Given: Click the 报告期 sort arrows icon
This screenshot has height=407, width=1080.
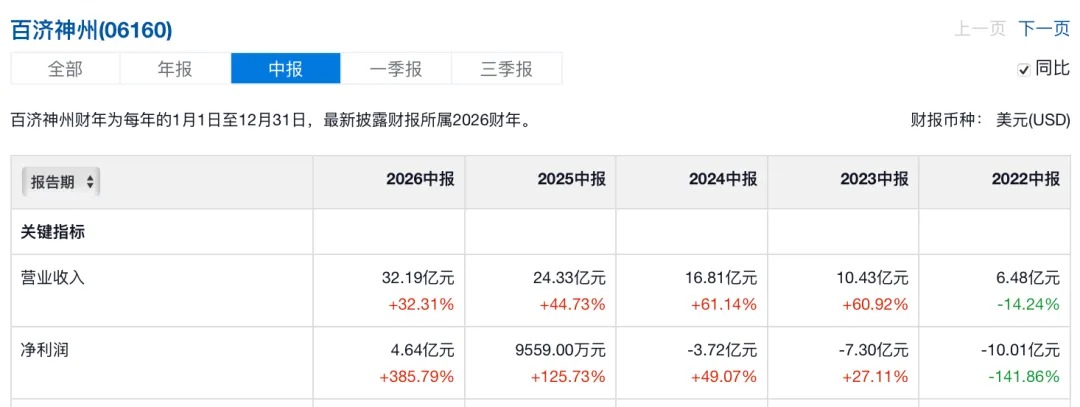Looking at the screenshot, I should [90, 182].
